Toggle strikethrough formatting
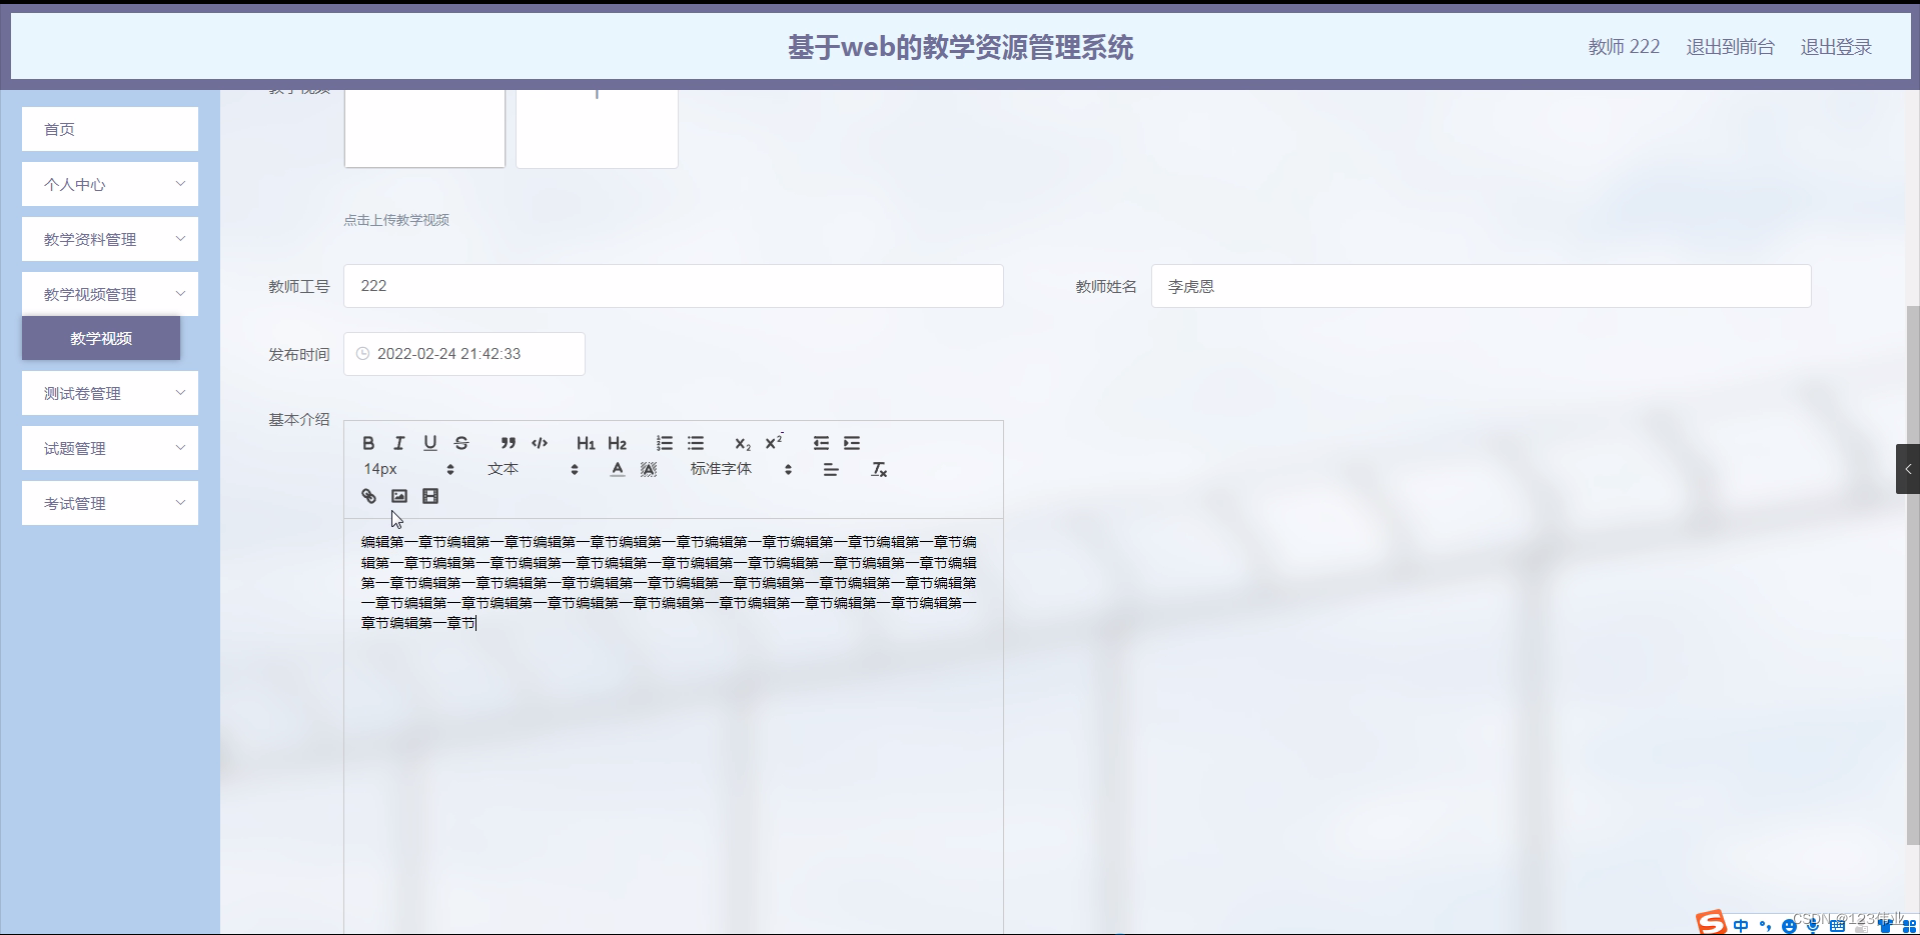1920x935 pixels. [461, 443]
